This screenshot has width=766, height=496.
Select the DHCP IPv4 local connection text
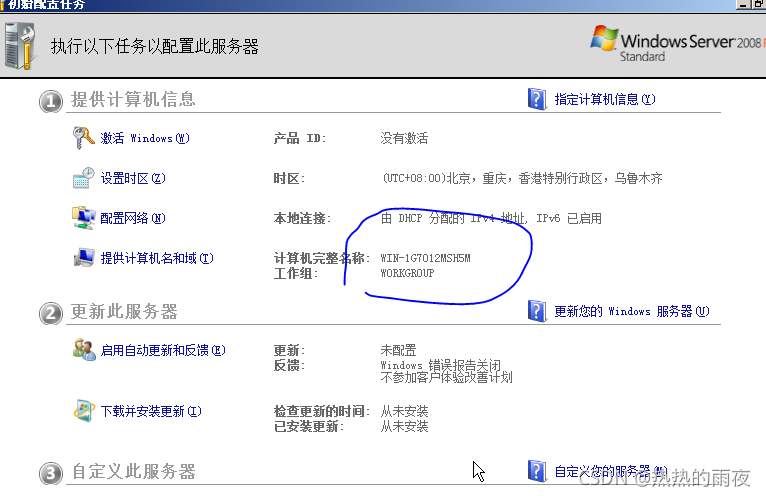(x=491, y=218)
